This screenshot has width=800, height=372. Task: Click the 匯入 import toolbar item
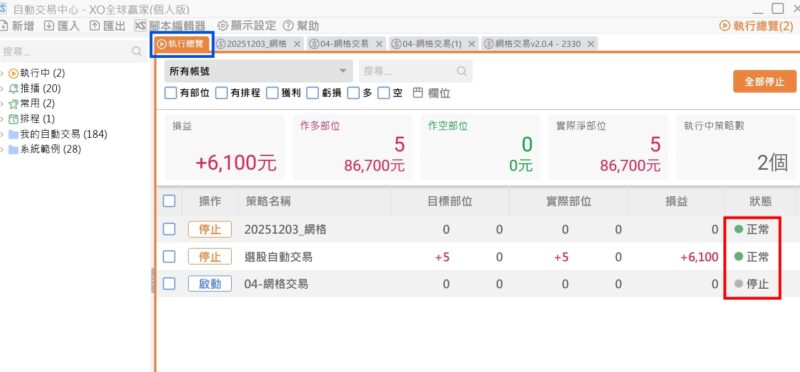tap(62, 26)
